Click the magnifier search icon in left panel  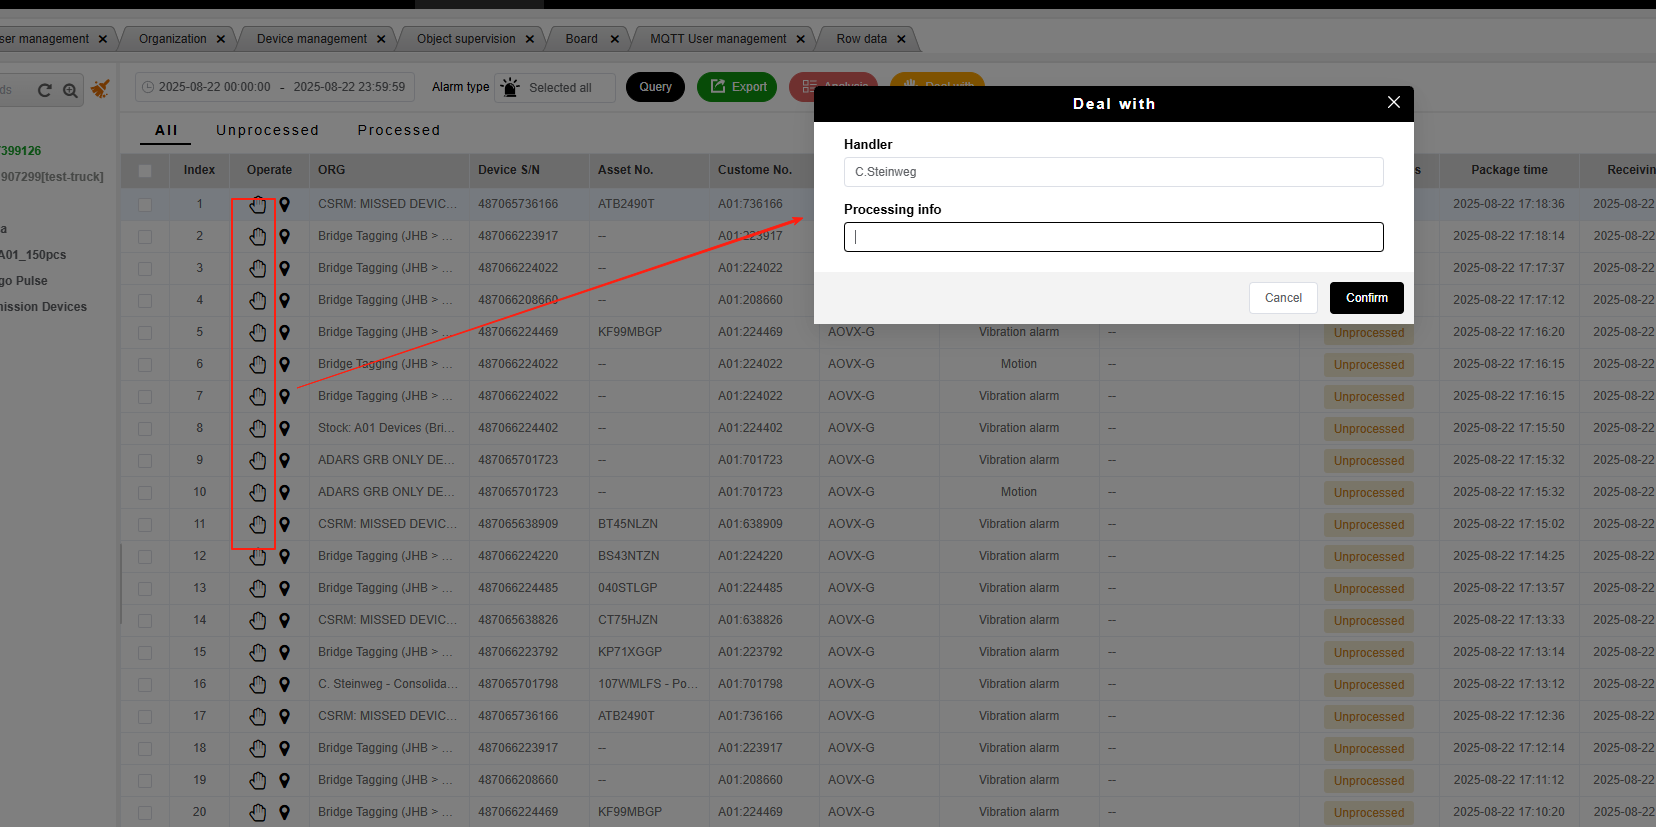[70, 90]
